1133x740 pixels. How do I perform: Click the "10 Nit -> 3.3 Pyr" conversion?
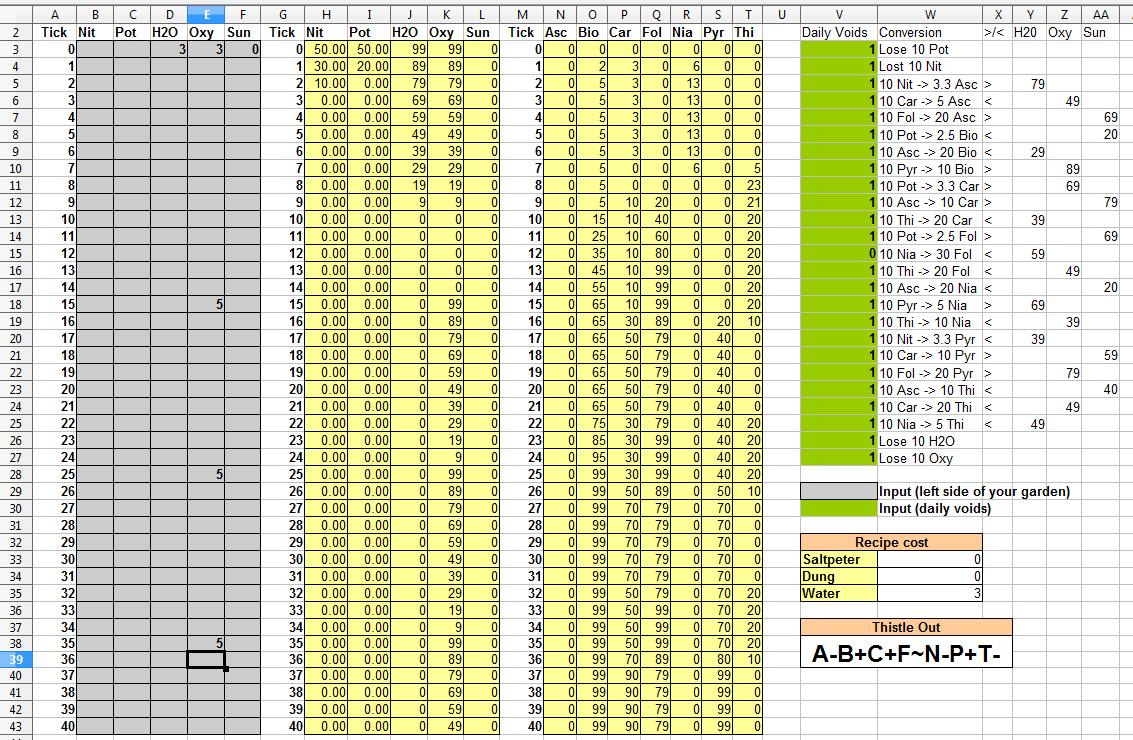[930, 339]
